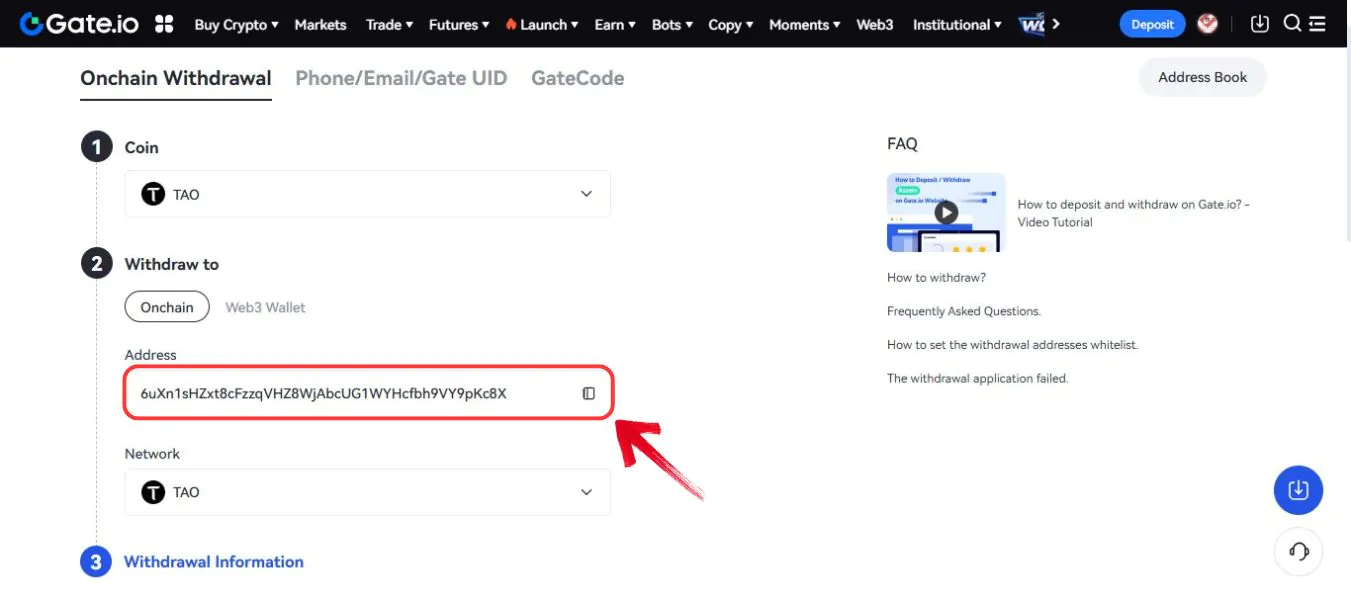Viewport: 1351px width, 591px height.
Task: Play the deposit and withdraw video tutorial thumbnail
Action: (x=946, y=212)
